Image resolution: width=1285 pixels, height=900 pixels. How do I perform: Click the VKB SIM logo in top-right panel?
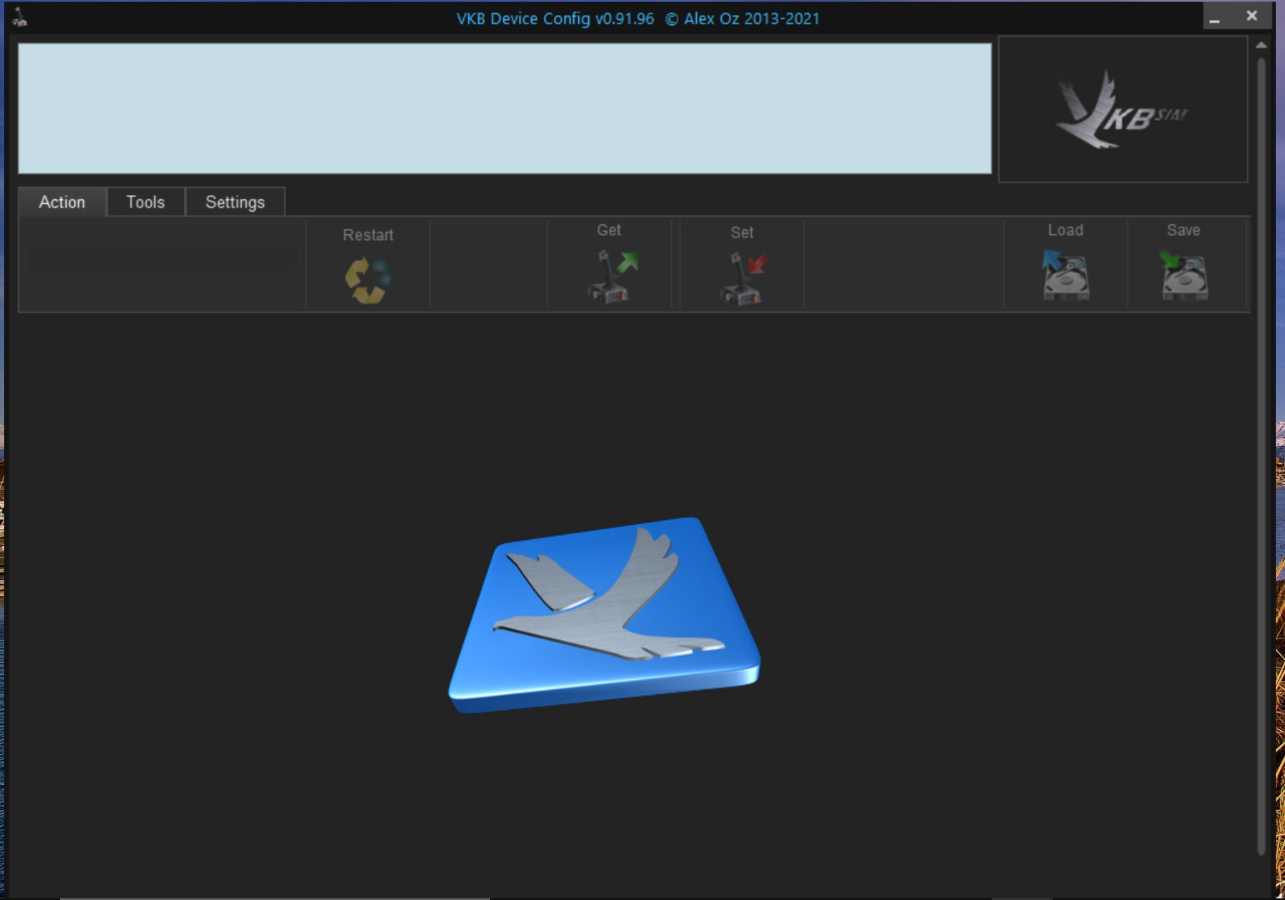coord(1122,110)
